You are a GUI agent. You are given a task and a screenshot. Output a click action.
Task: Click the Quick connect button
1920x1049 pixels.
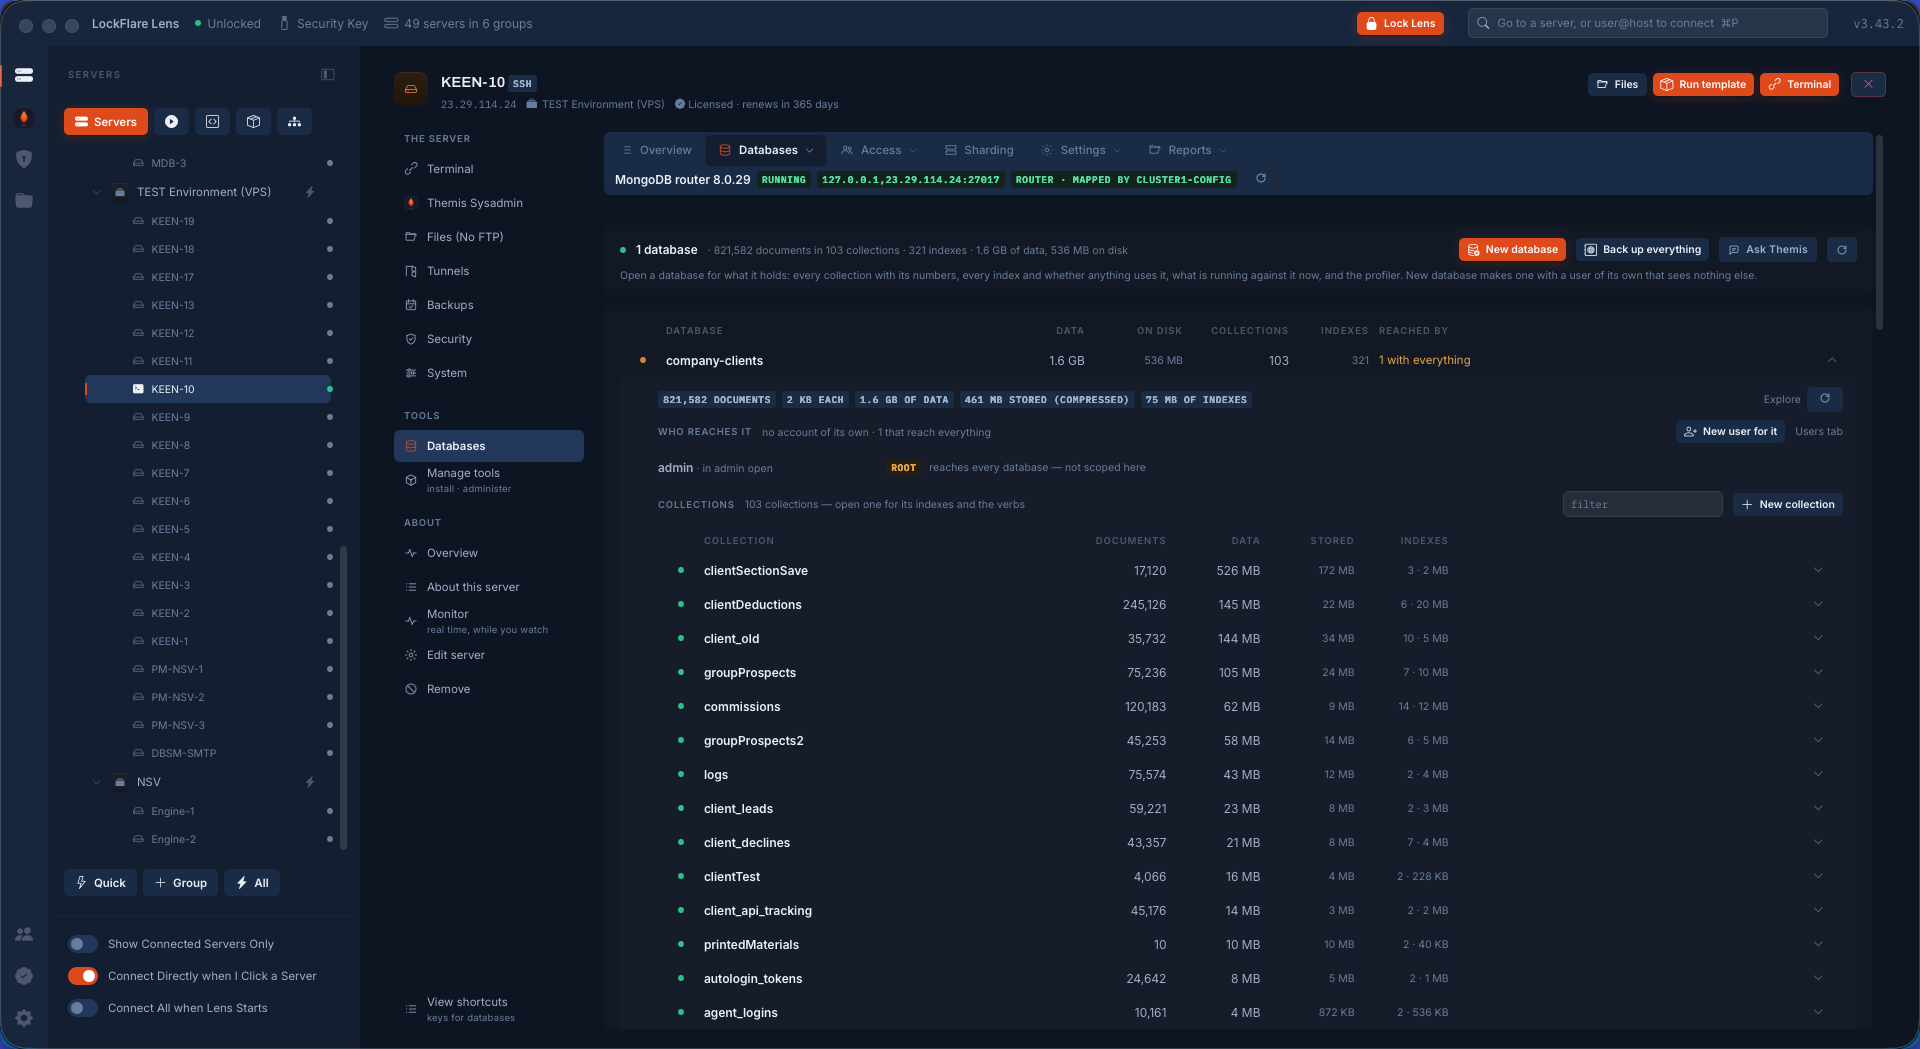pyautogui.click(x=101, y=883)
